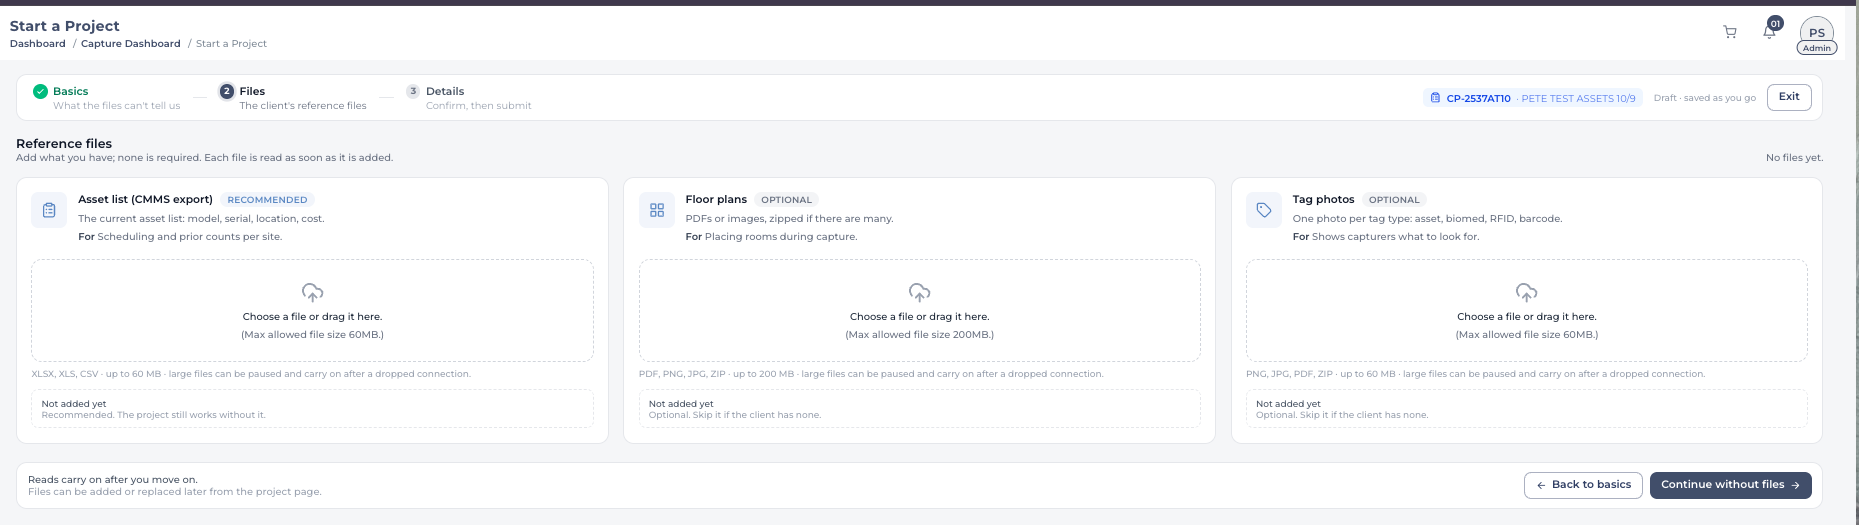1859x525 pixels.
Task: Open the shopping cart icon
Action: click(x=1730, y=33)
